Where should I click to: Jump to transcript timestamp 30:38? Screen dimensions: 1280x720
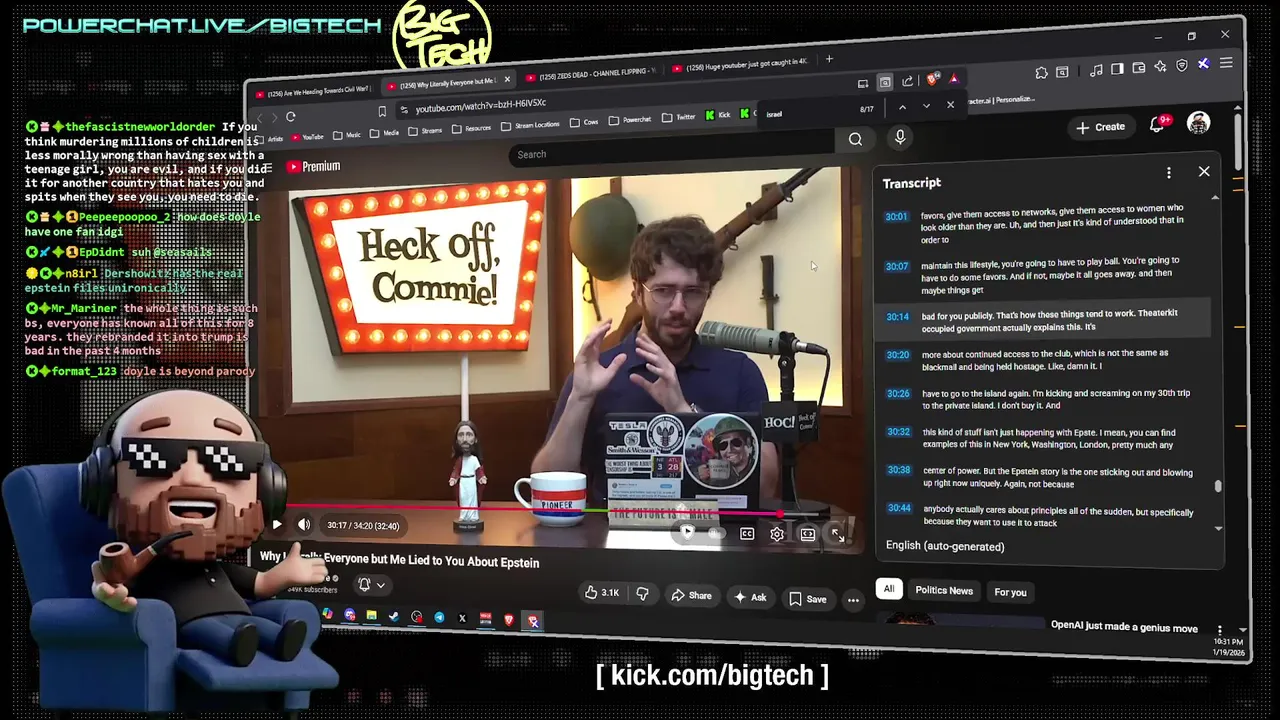click(898, 470)
